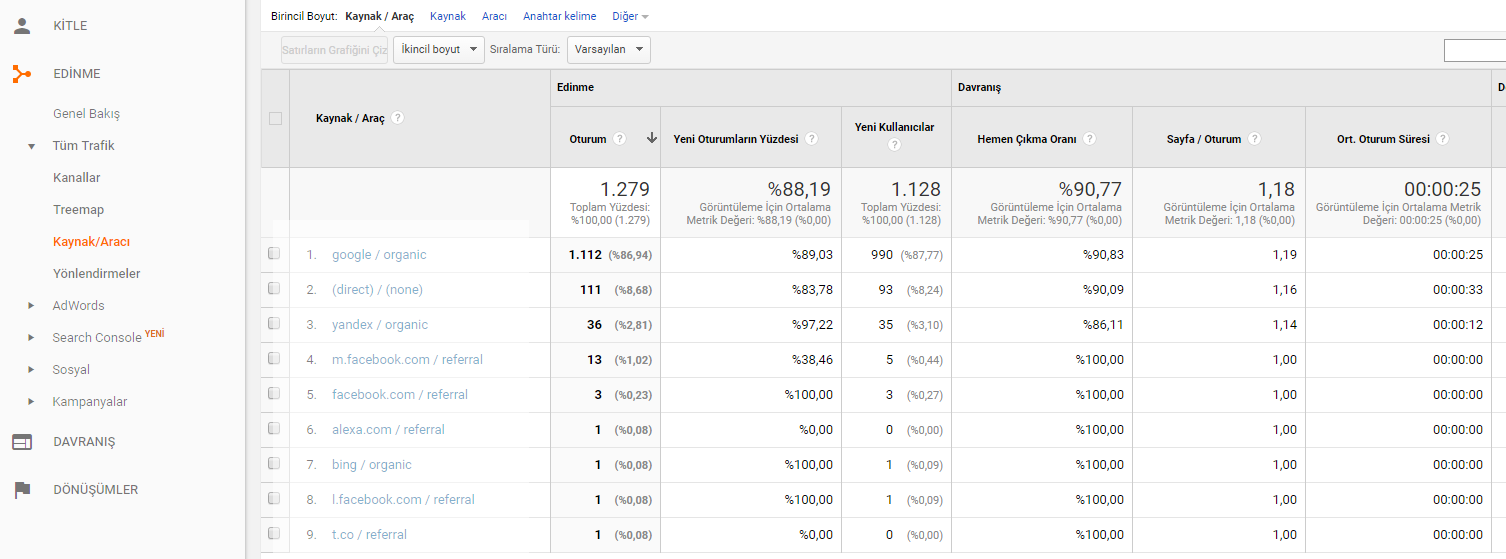
Task: Open the Varsayılan sort type dropdown
Action: click(609, 50)
